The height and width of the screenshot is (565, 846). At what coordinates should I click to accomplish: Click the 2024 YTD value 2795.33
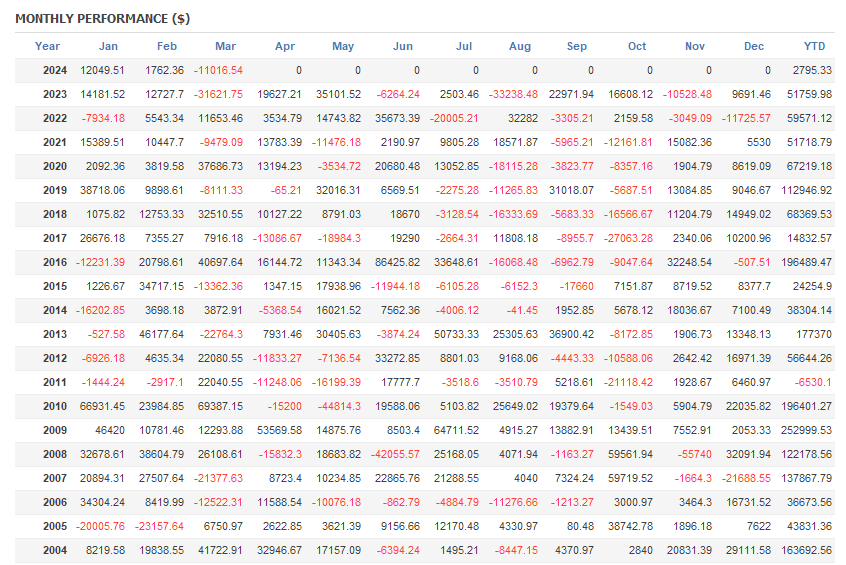click(x=812, y=70)
